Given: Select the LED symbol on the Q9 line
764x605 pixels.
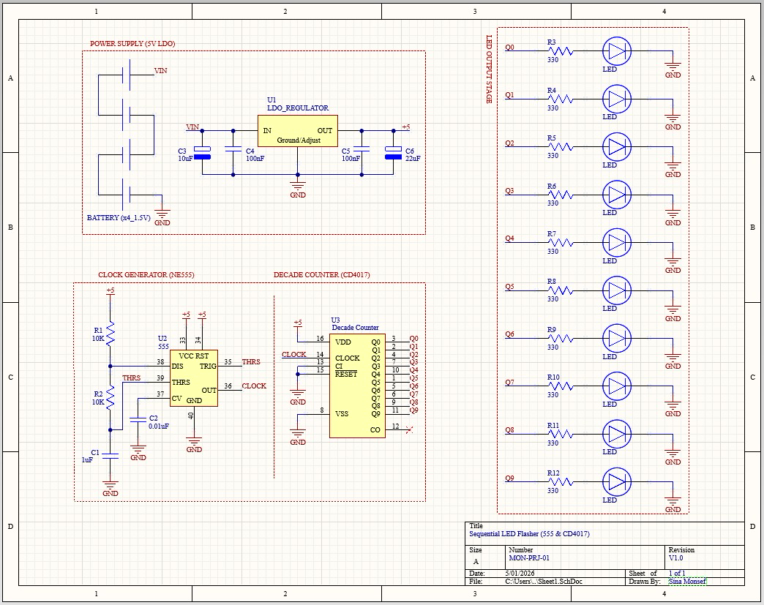Looking at the screenshot, I should coord(617,482).
